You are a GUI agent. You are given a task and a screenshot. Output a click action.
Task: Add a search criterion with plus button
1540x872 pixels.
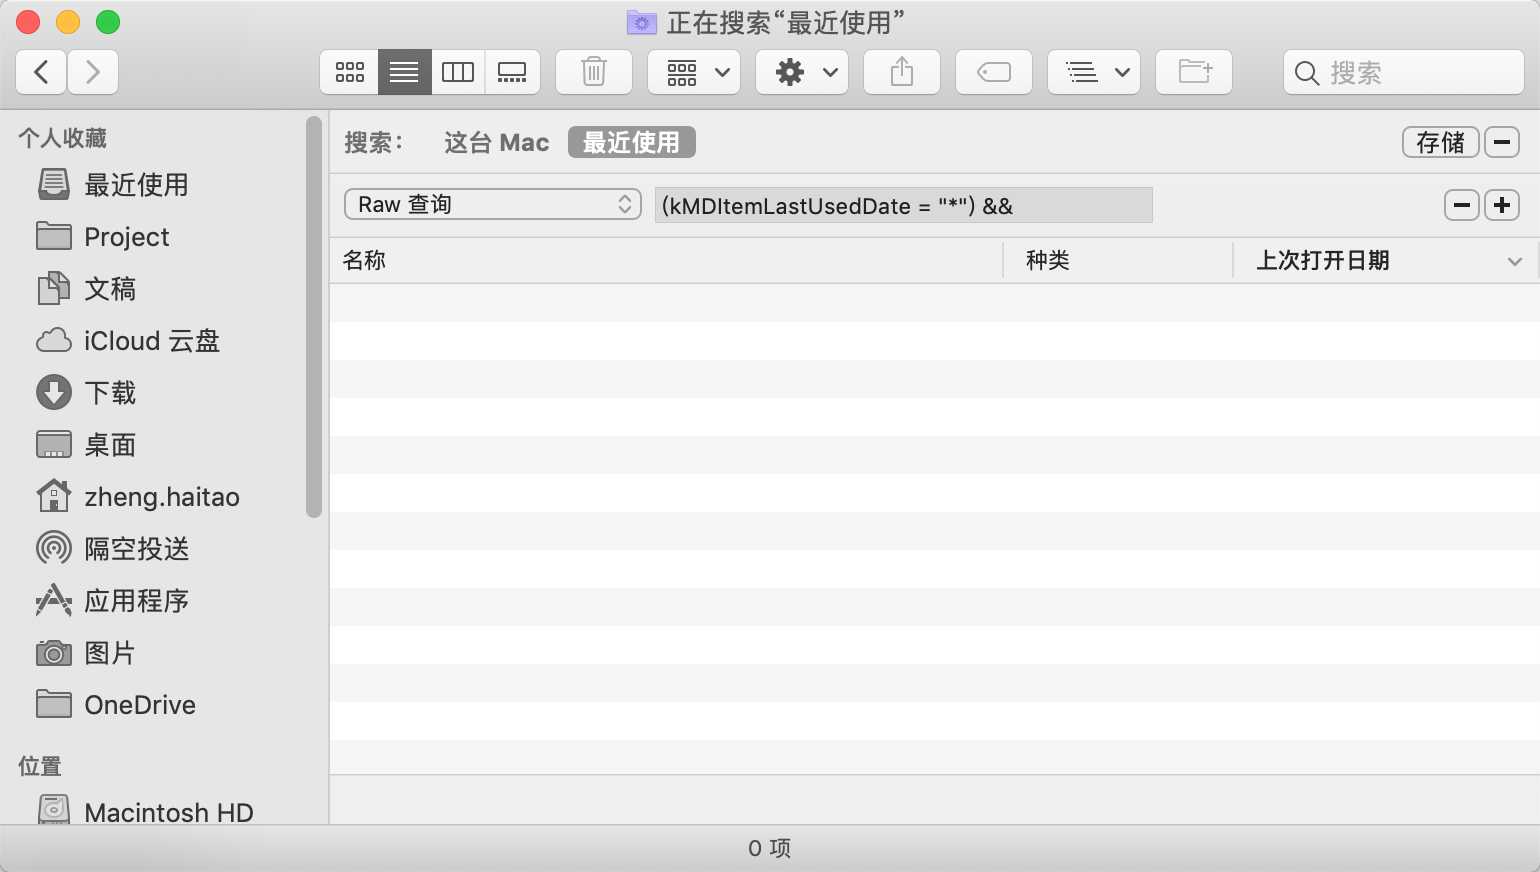pos(1502,205)
